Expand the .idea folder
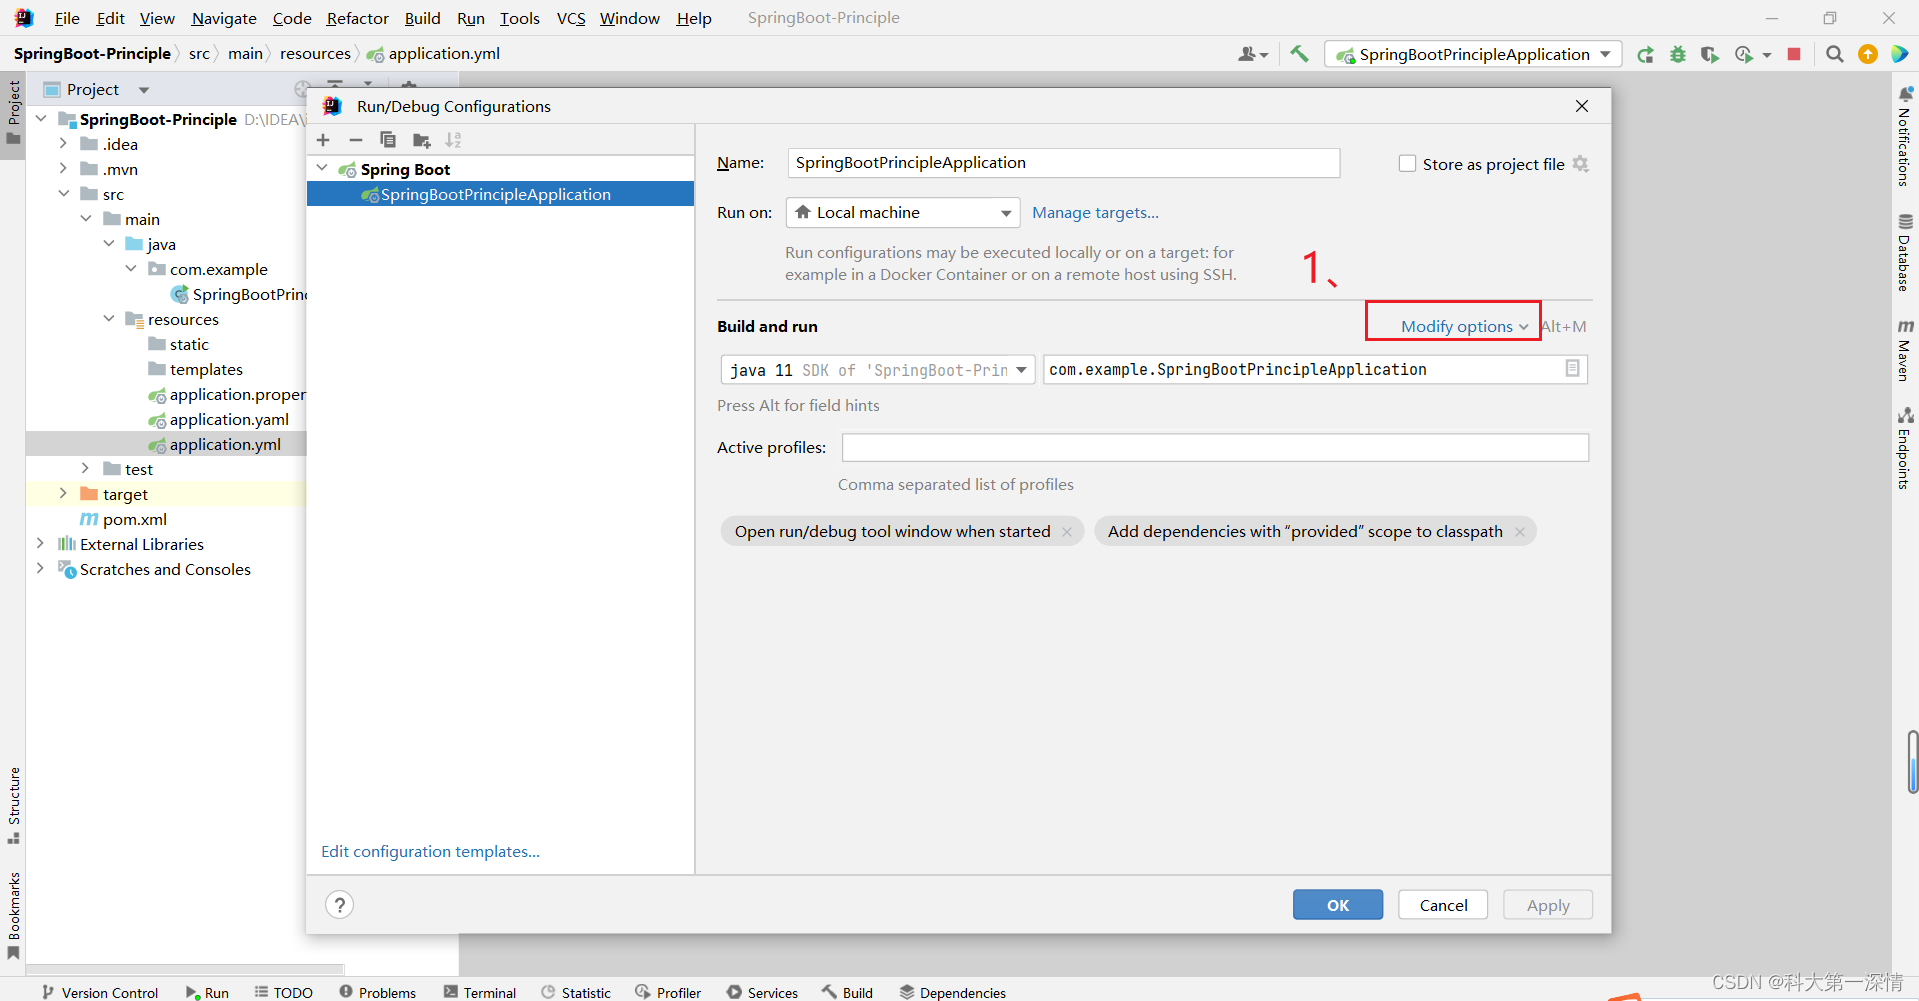This screenshot has height=1001, width=1919. click(63, 143)
